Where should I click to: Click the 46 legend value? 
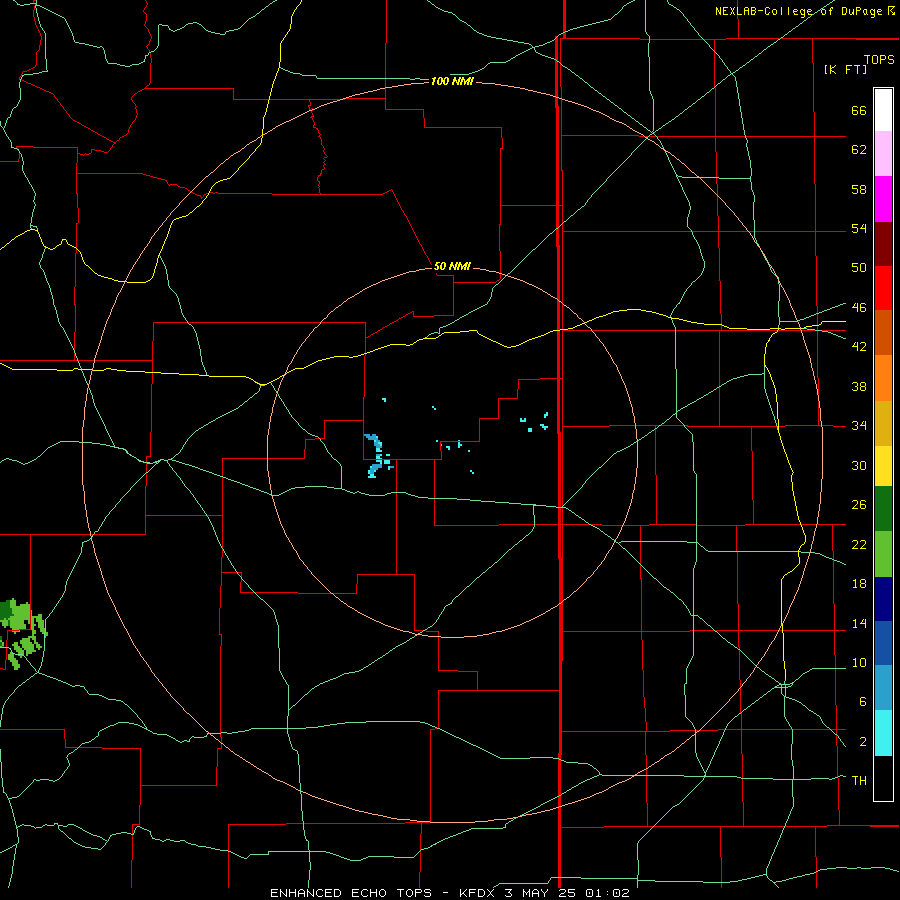[x=859, y=308]
